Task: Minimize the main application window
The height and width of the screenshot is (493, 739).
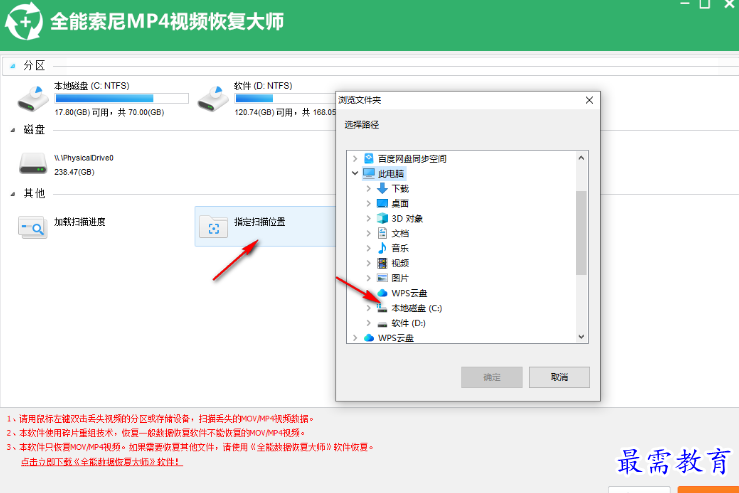Action: [x=685, y=3]
